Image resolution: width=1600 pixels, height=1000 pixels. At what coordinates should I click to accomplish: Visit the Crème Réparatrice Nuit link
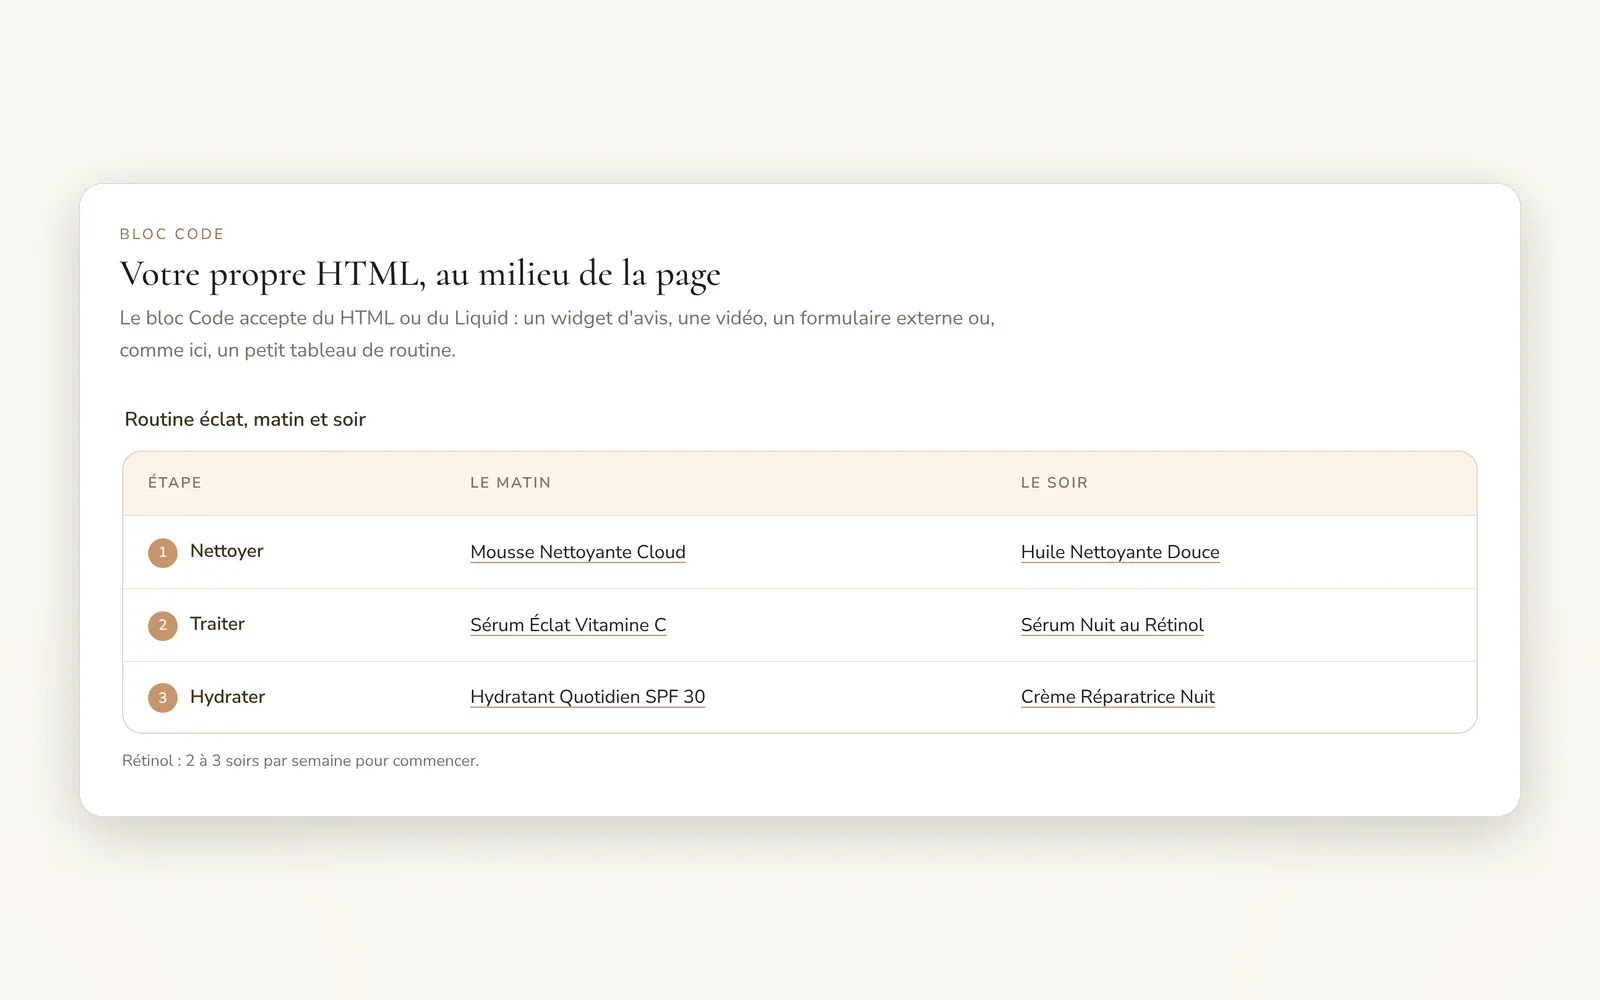point(1118,697)
